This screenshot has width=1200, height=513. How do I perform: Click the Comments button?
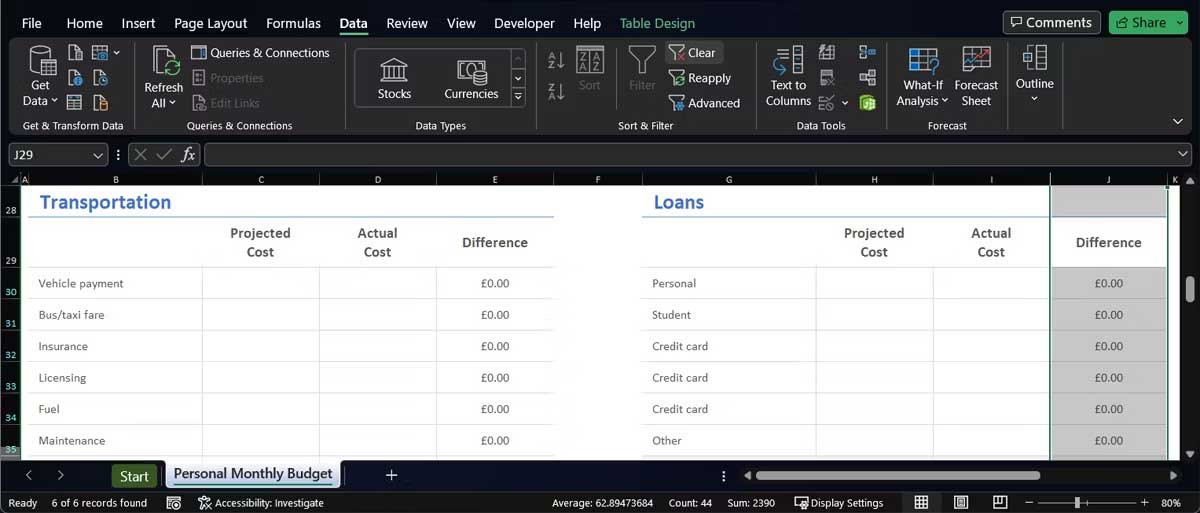point(1051,22)
